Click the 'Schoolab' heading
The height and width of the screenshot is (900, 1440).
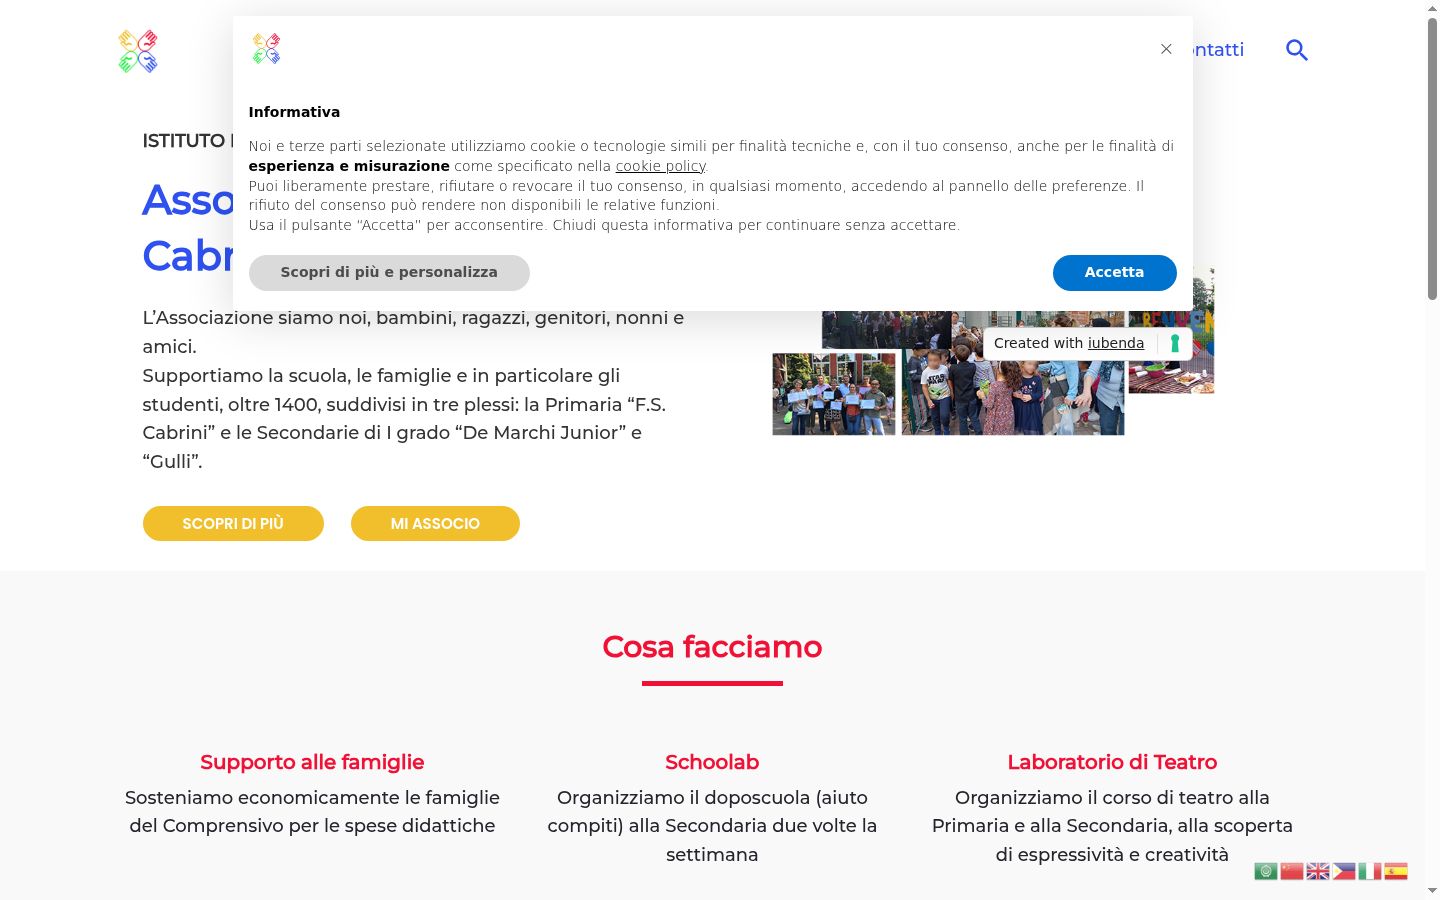(x=712, y=762)
